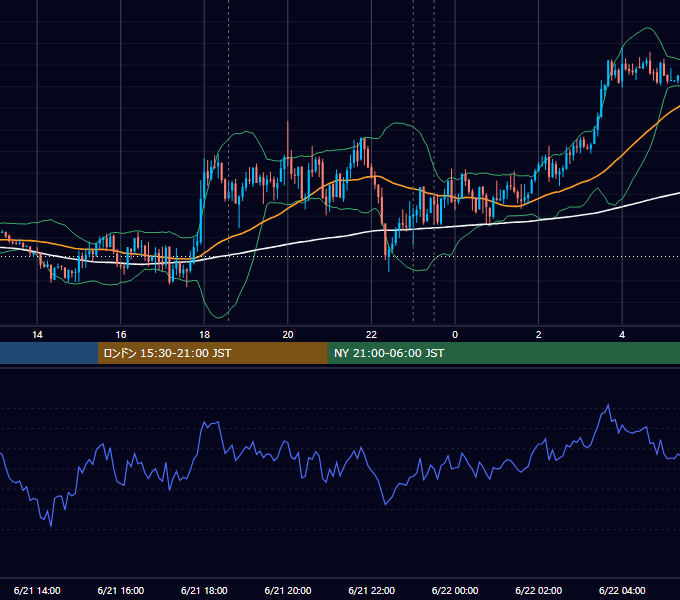Click the 2 hour label on the price chart axis

(x=539, y=335)
